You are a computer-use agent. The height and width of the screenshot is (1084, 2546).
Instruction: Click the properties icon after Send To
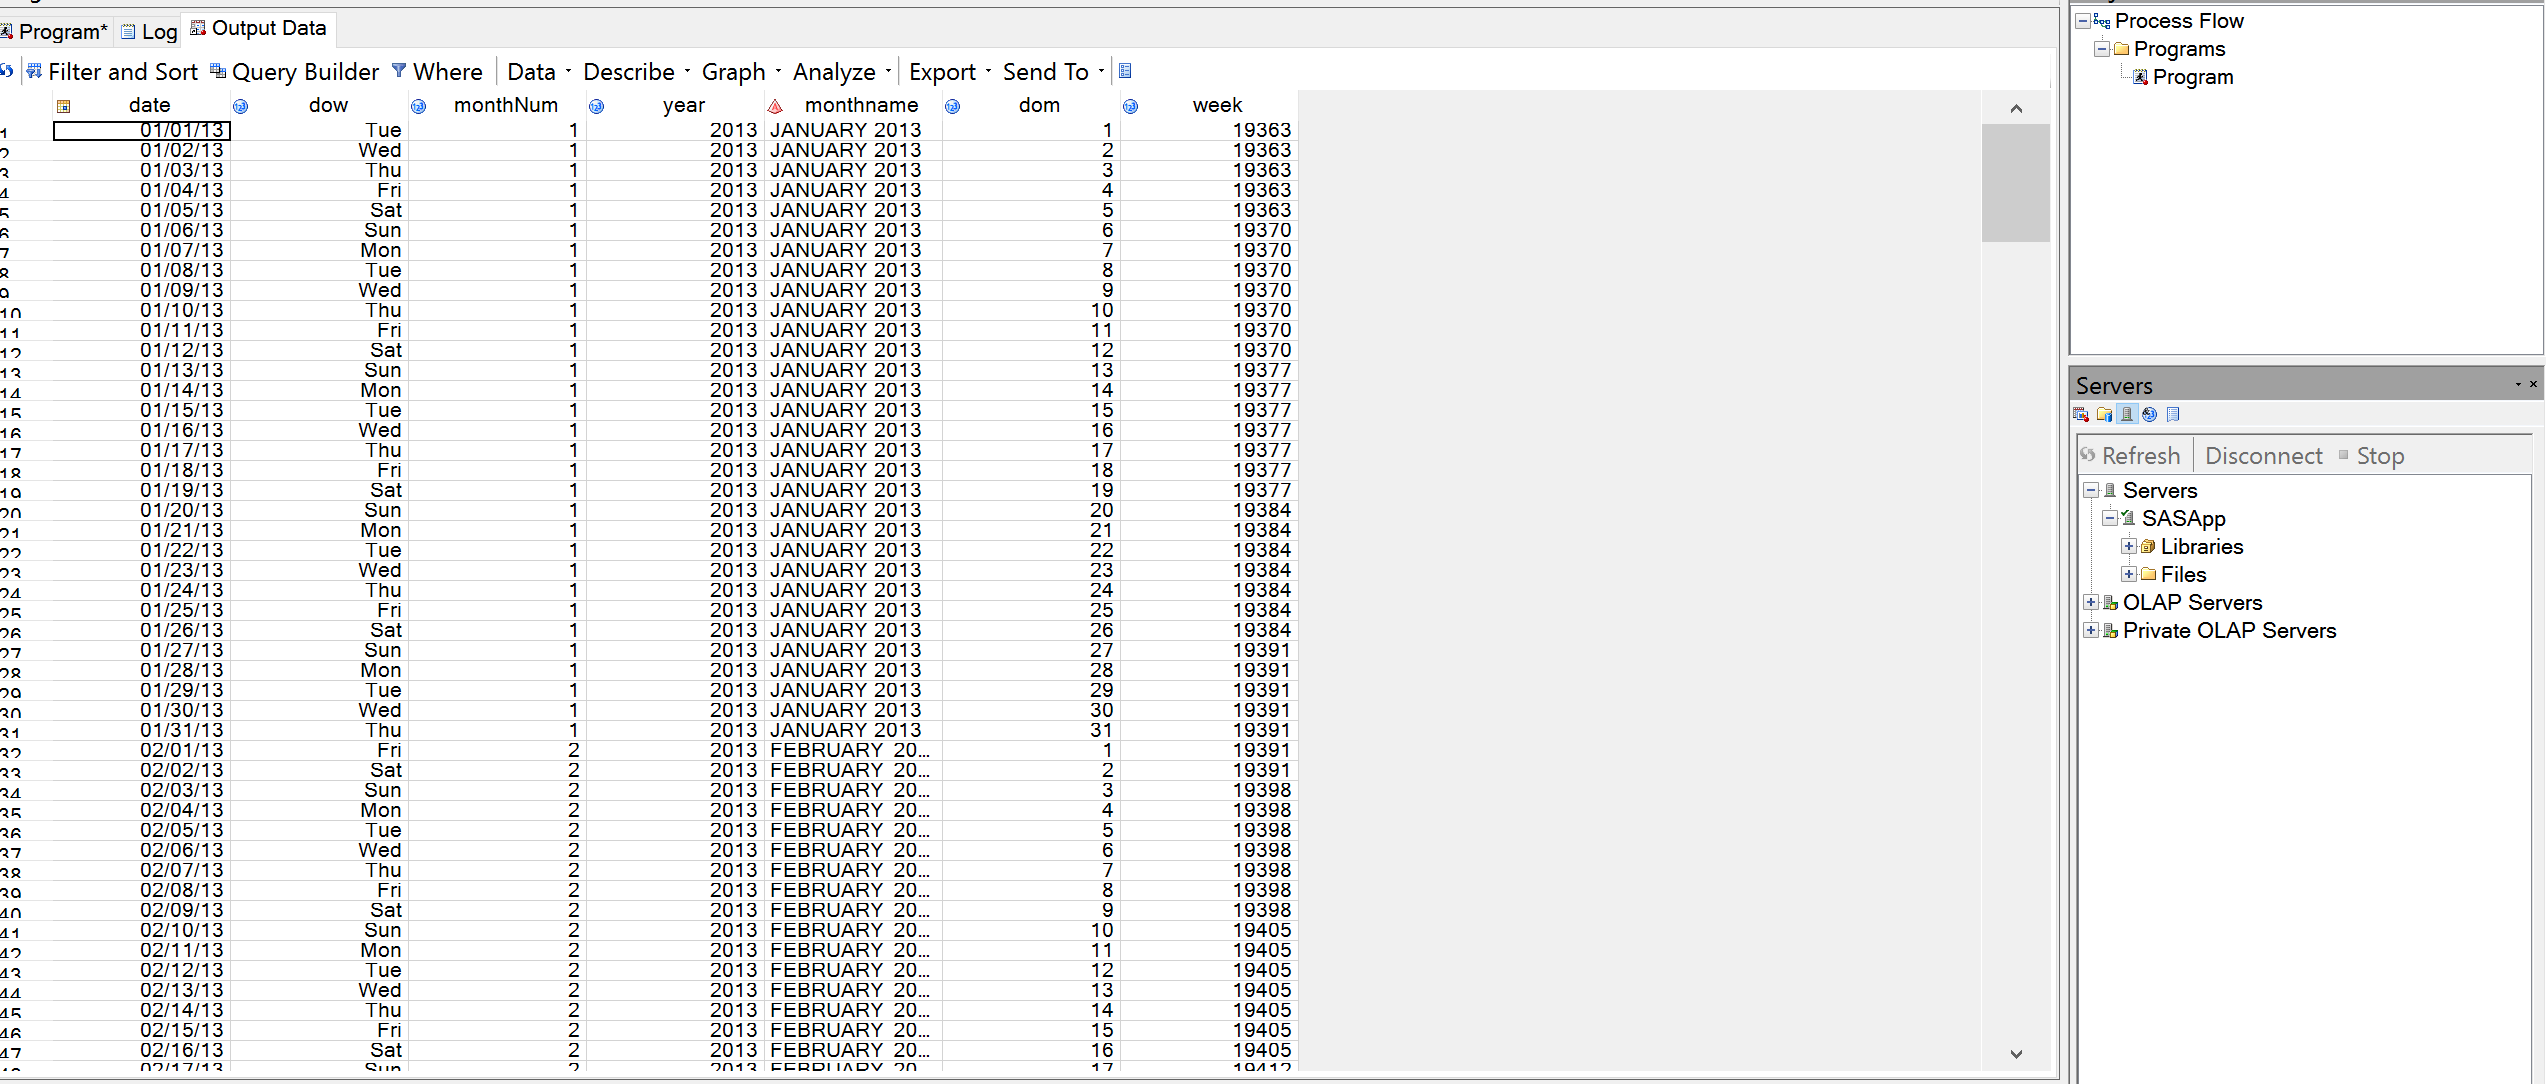1125,71
